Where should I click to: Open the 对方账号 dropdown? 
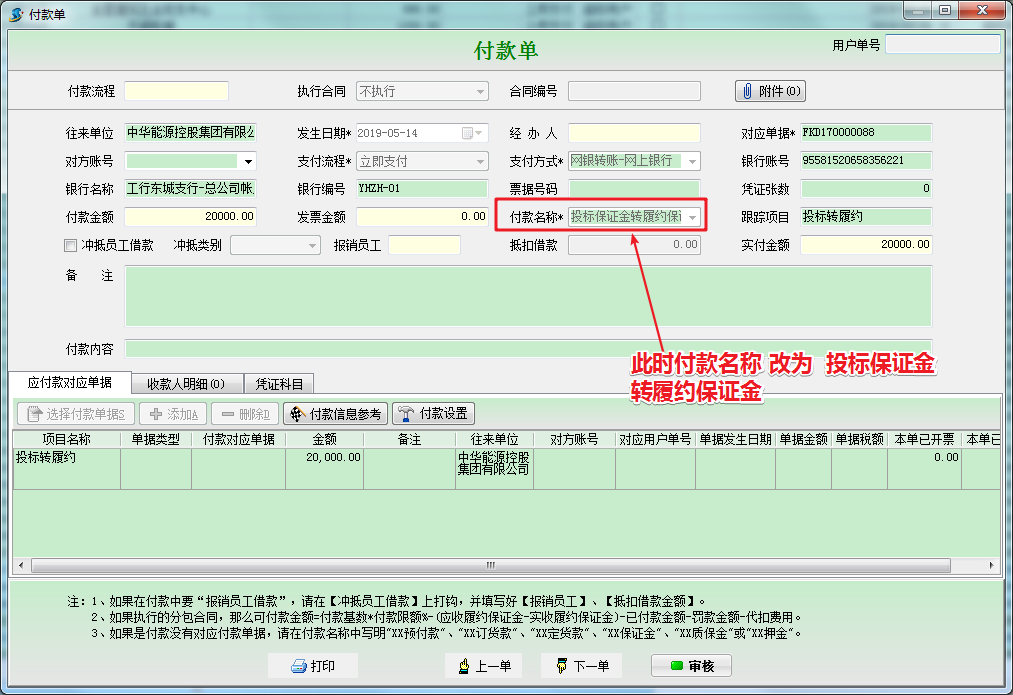tap(248, 161)
